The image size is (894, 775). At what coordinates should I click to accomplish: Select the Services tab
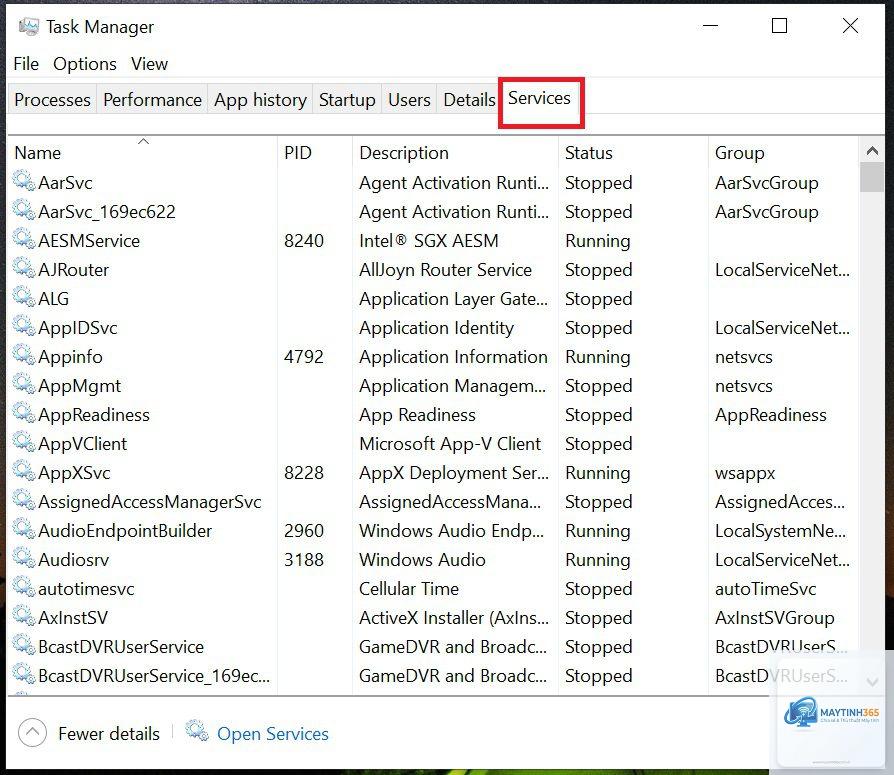[x=539, y=99]
